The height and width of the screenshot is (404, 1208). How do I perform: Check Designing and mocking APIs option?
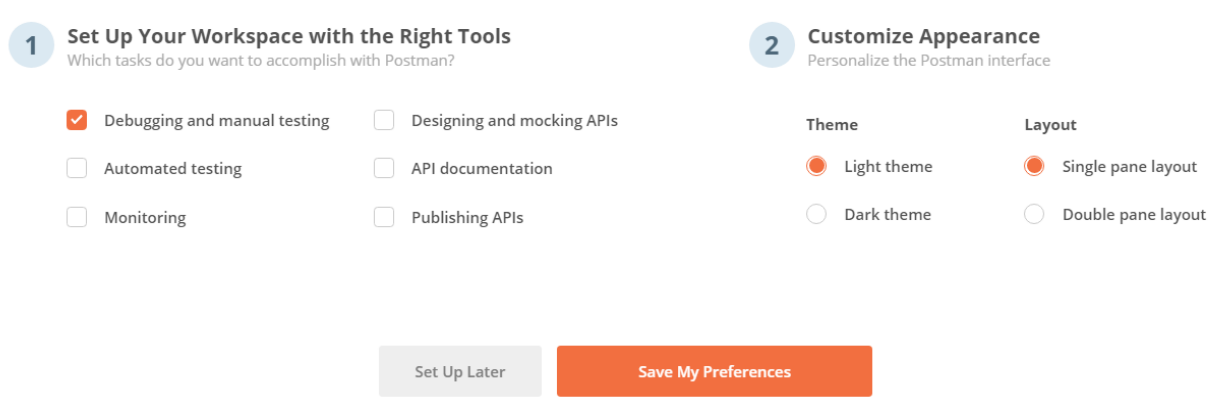384,120
